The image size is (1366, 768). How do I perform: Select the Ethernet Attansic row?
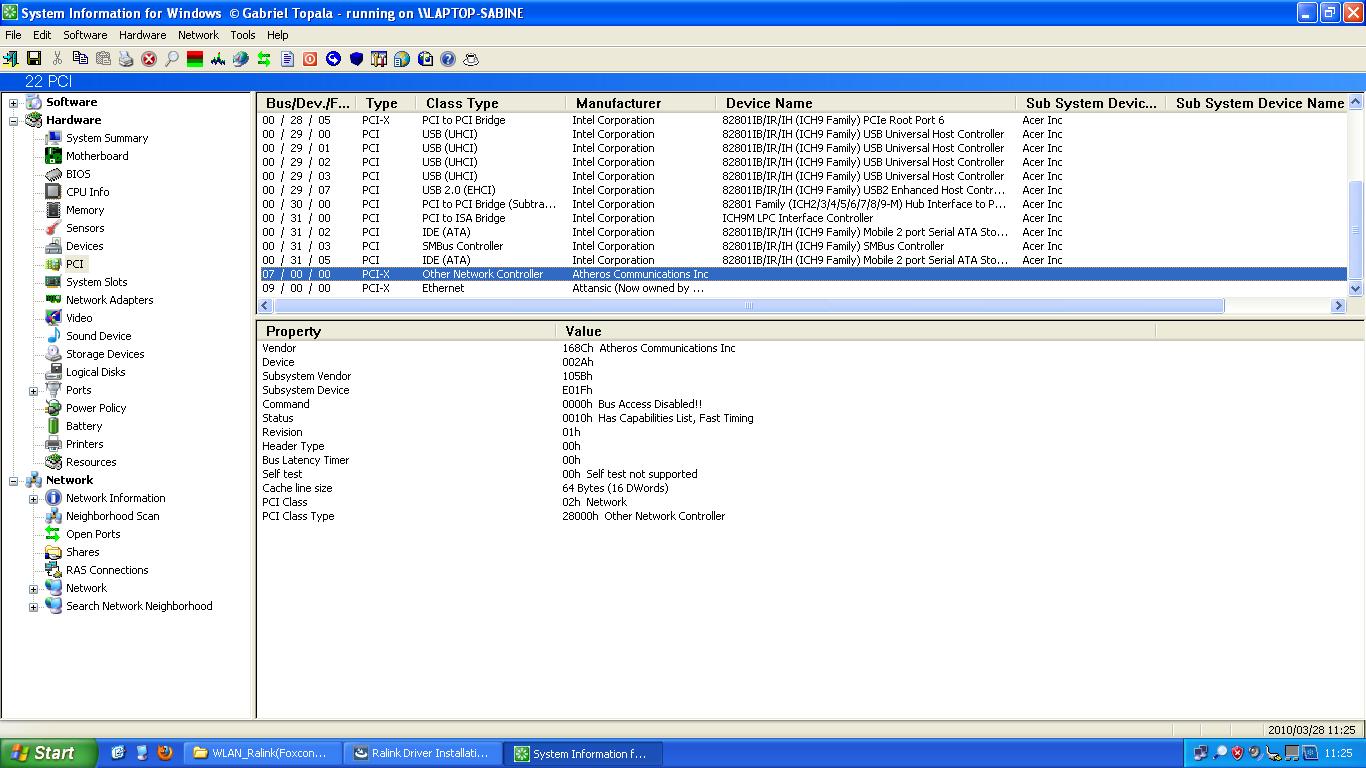[803, 288]
